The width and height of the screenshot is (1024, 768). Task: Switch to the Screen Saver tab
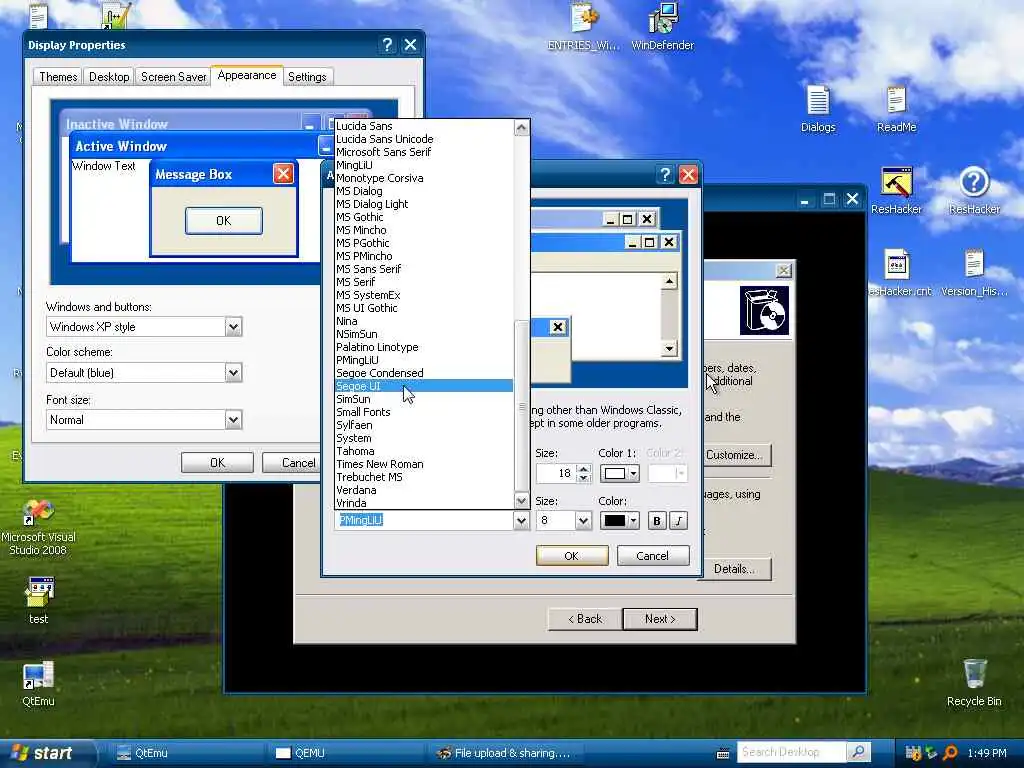pos(174,77)
